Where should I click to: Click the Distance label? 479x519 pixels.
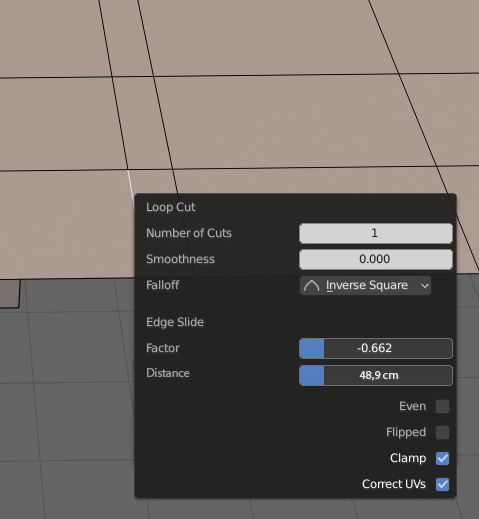pos(168,373)
